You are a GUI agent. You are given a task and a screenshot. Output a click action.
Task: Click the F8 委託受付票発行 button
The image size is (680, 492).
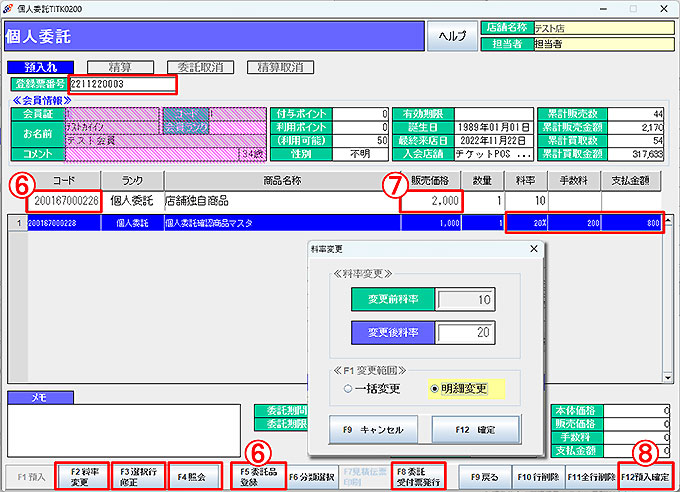(418, 477)
